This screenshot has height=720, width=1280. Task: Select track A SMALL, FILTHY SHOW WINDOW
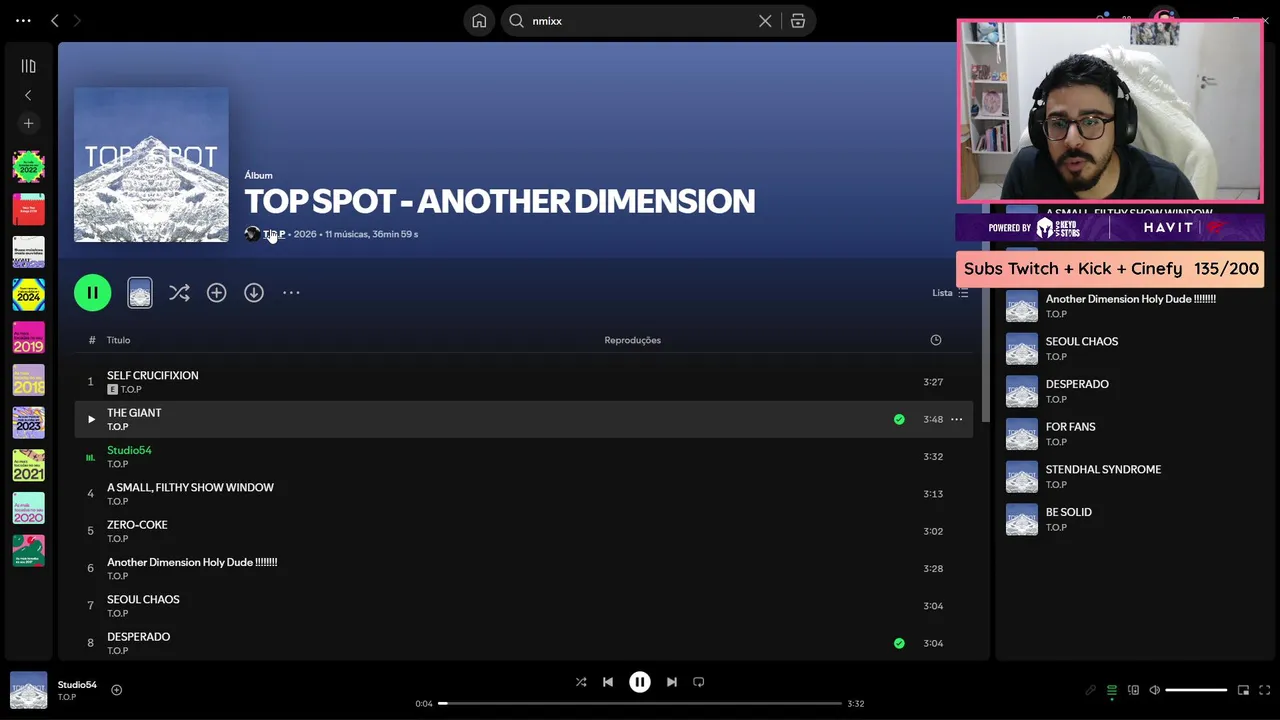click(x=523, y=494)
